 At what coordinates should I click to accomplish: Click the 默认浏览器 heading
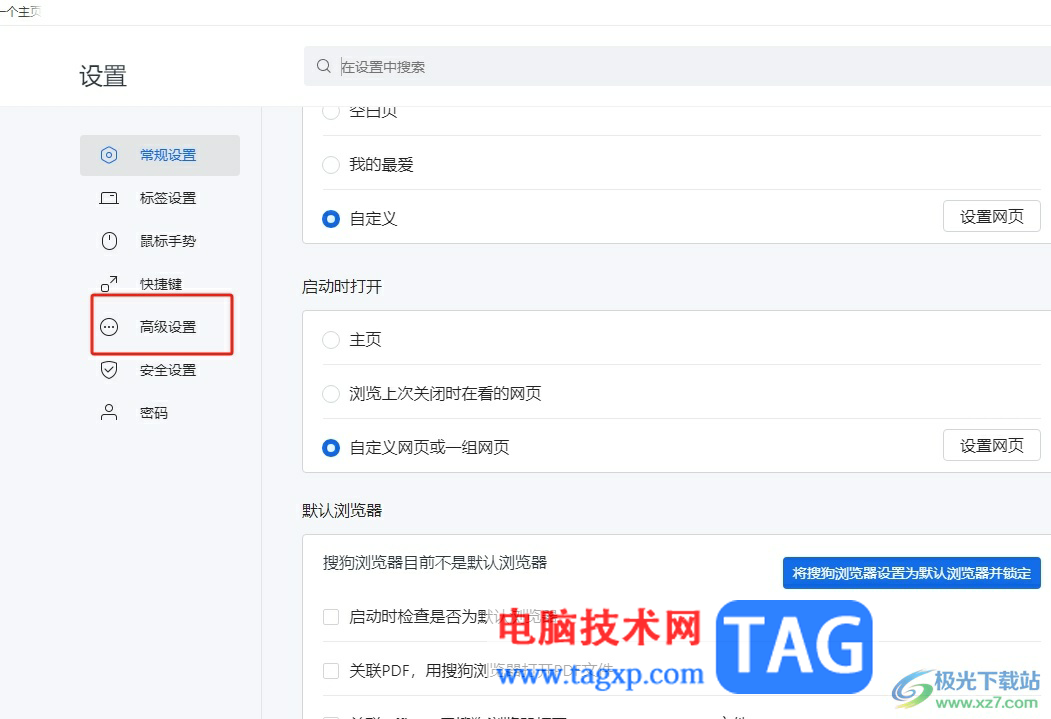[x=342, y=511]
